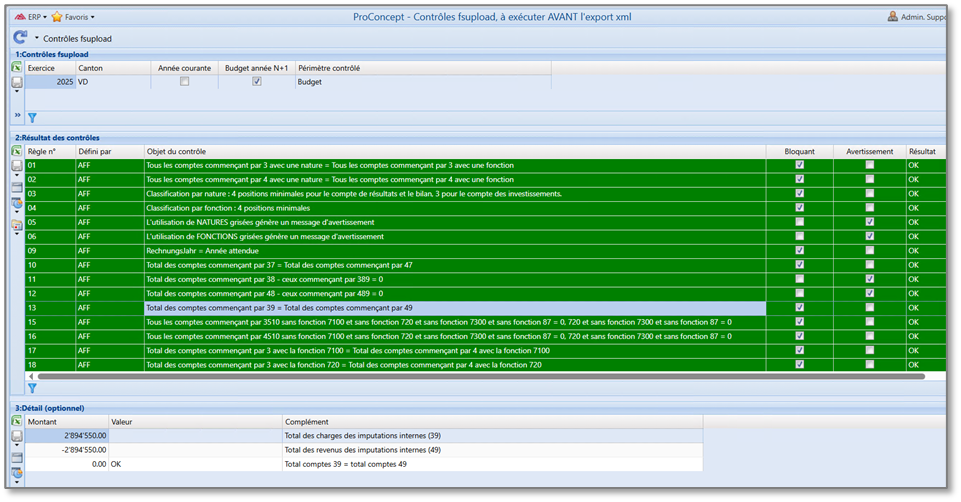Expand the double-chevron in Contrôles fsupload panel

pyautogui.click(x=17, y=115)
